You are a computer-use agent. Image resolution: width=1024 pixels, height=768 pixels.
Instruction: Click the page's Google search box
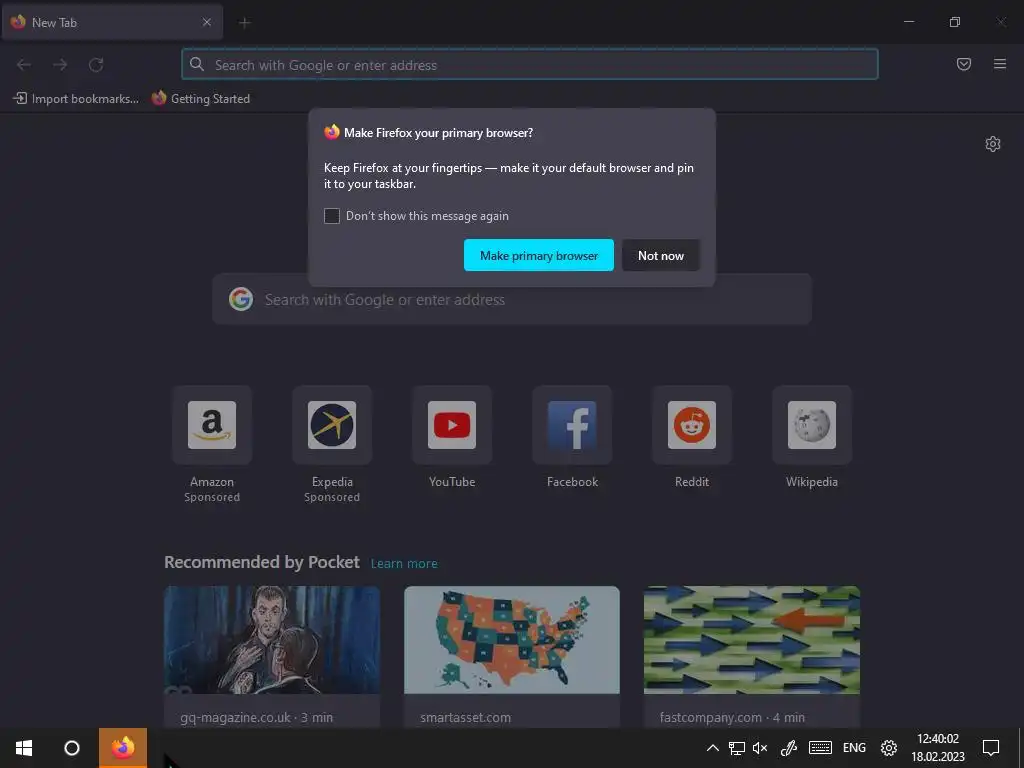(x=512, y=300)
